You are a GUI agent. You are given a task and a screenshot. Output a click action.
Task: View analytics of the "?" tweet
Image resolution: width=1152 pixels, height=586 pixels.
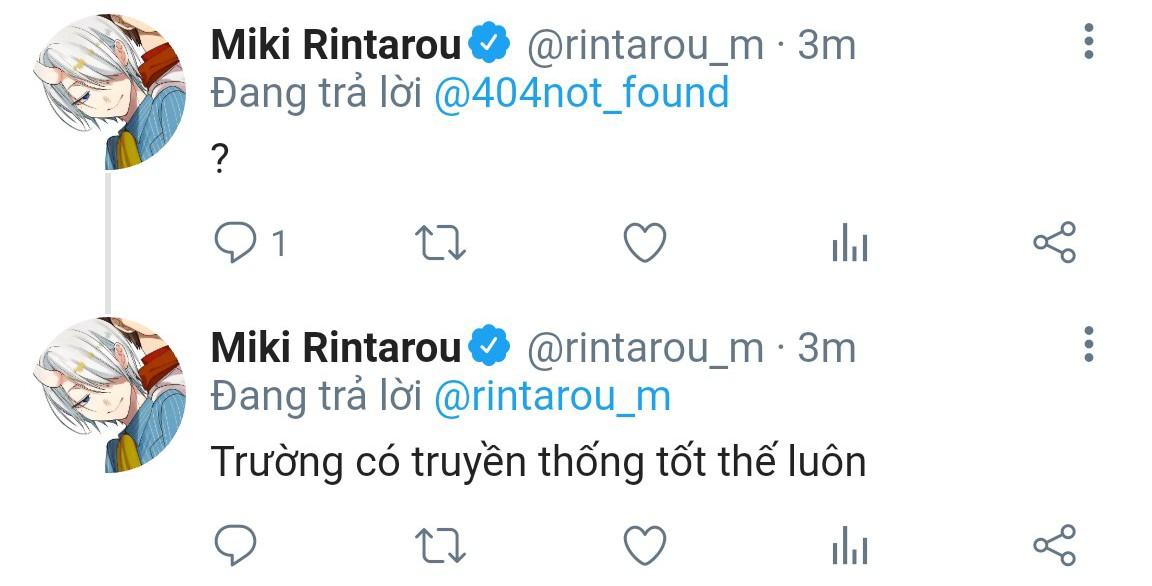tap(849, 243)
